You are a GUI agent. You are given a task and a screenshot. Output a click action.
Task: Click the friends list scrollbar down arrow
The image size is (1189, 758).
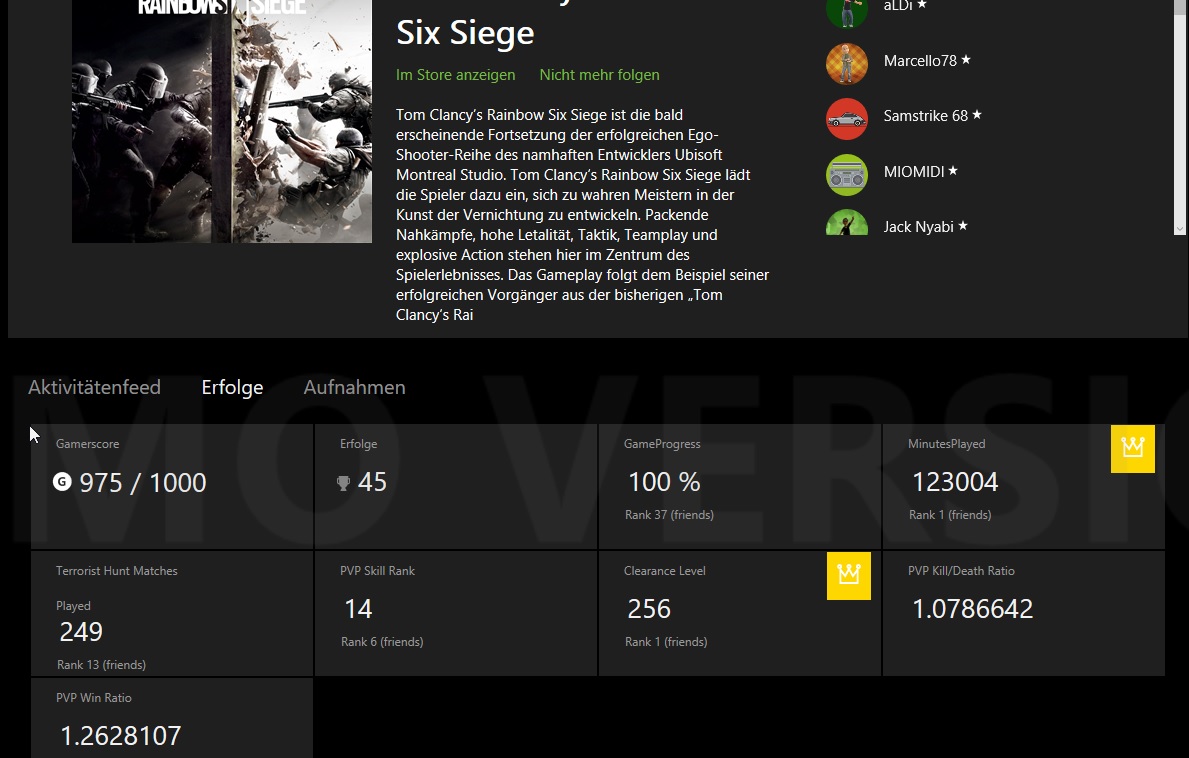coord(1179,228)
